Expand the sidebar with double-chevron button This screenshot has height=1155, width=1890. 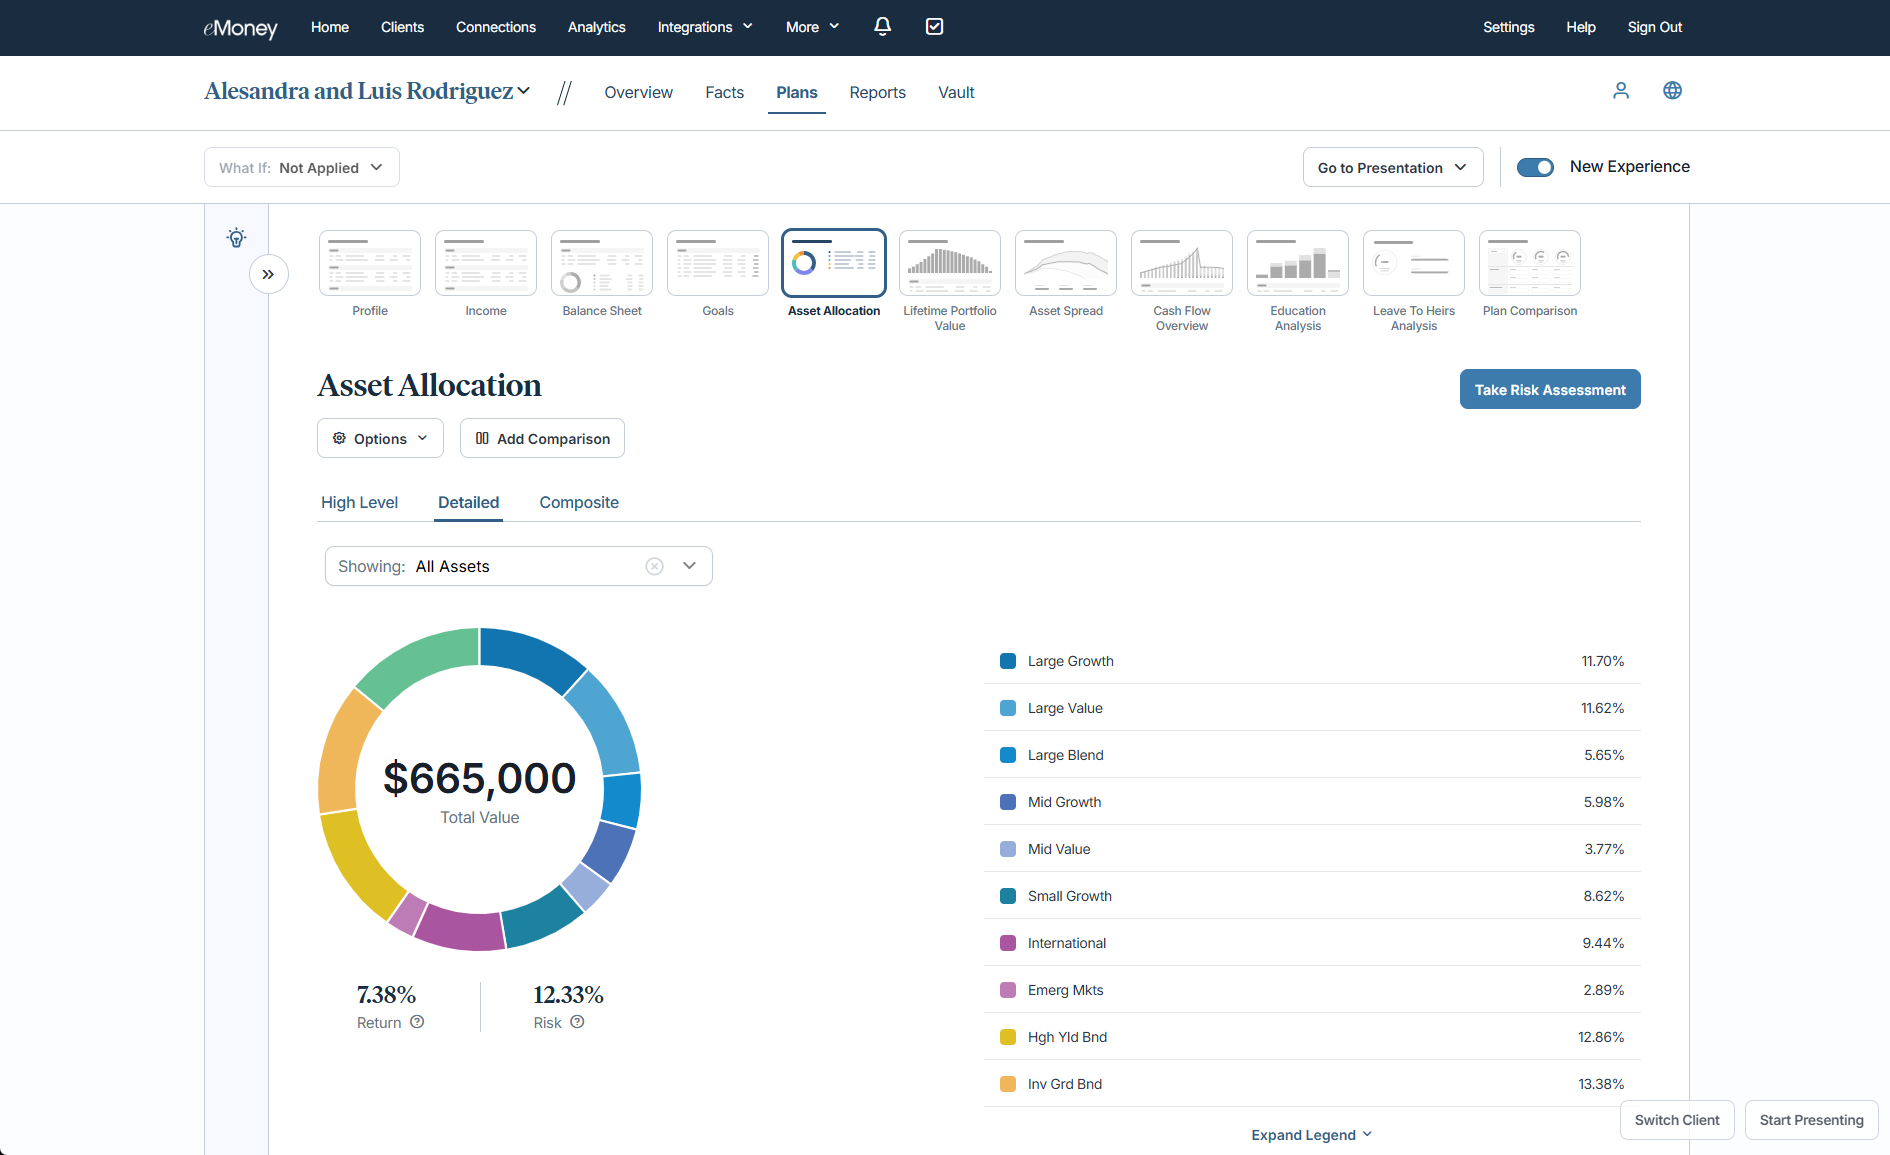[x=268, y=274]
